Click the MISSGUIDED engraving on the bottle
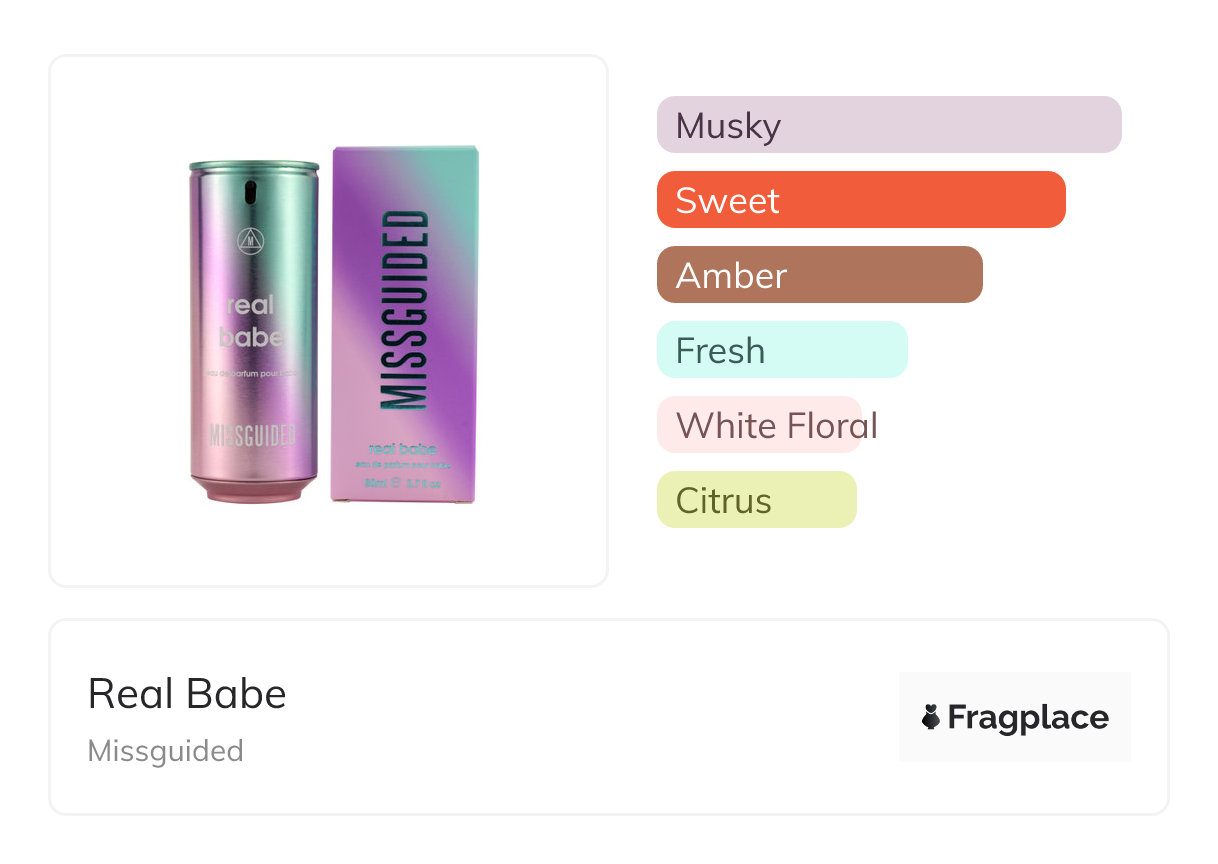 252,436
